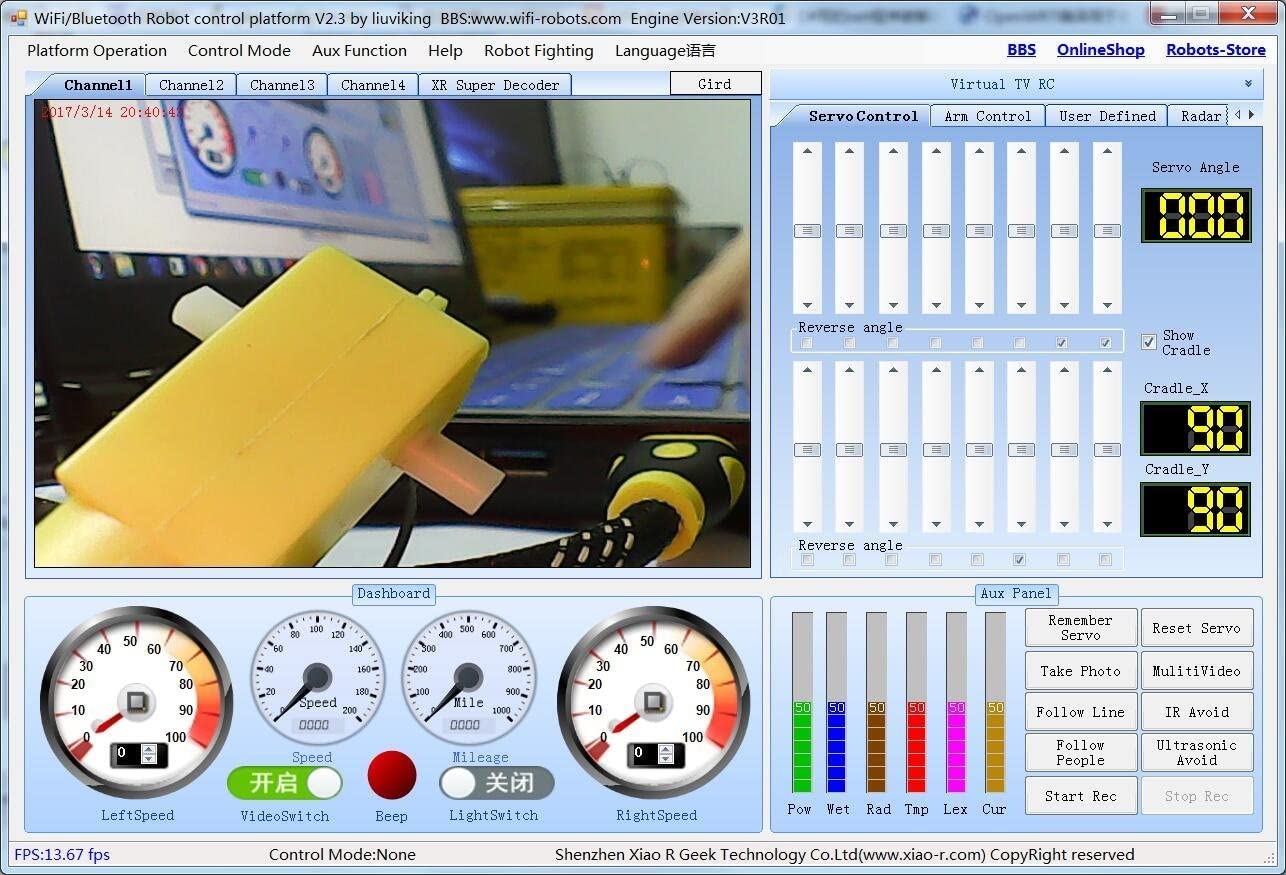This screenshot has height=875, width=1286.
Task: Click the LeftSpeed gauge center square icon
Action: [136, 702]
